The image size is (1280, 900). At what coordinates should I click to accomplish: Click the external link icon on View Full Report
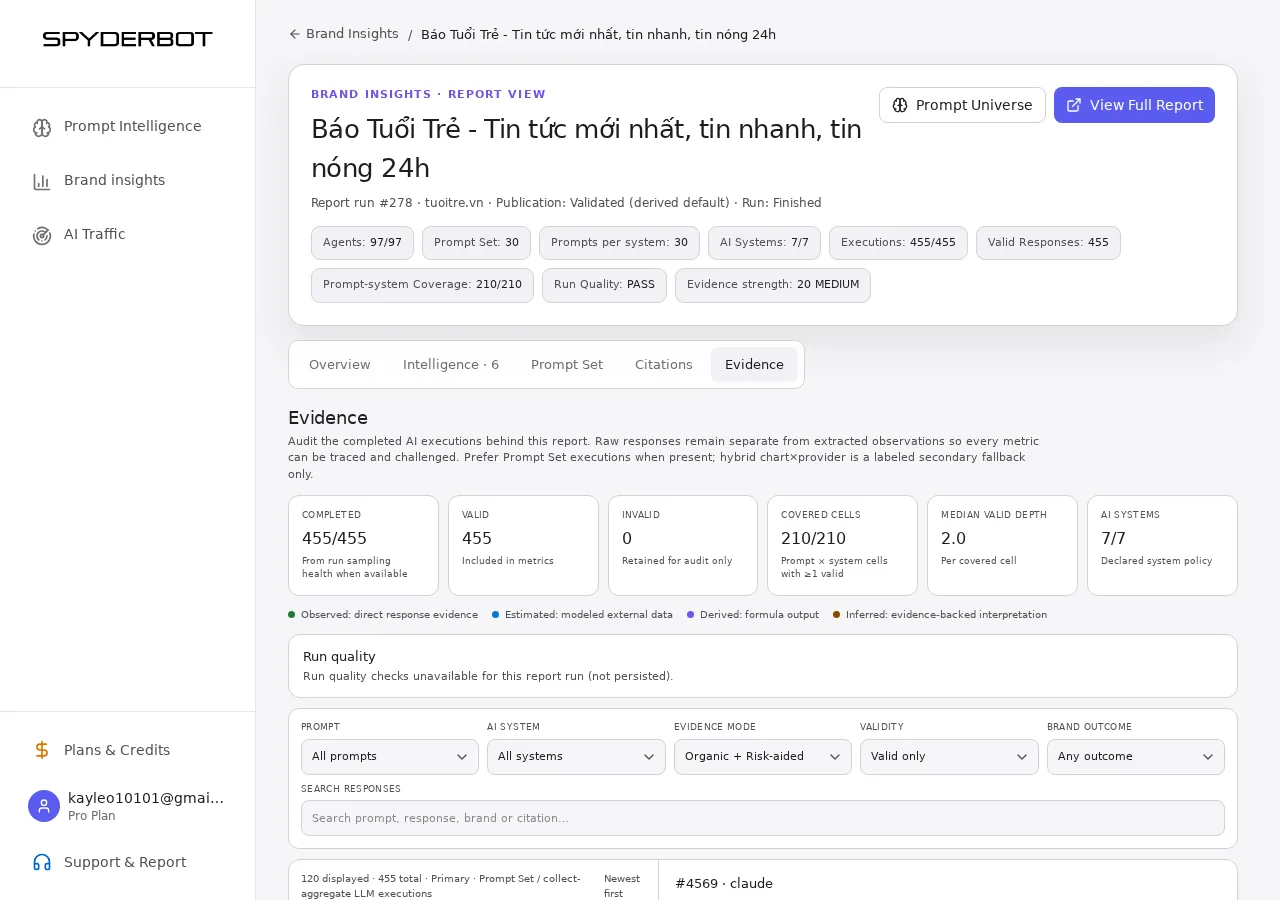tap(1074, 105)
